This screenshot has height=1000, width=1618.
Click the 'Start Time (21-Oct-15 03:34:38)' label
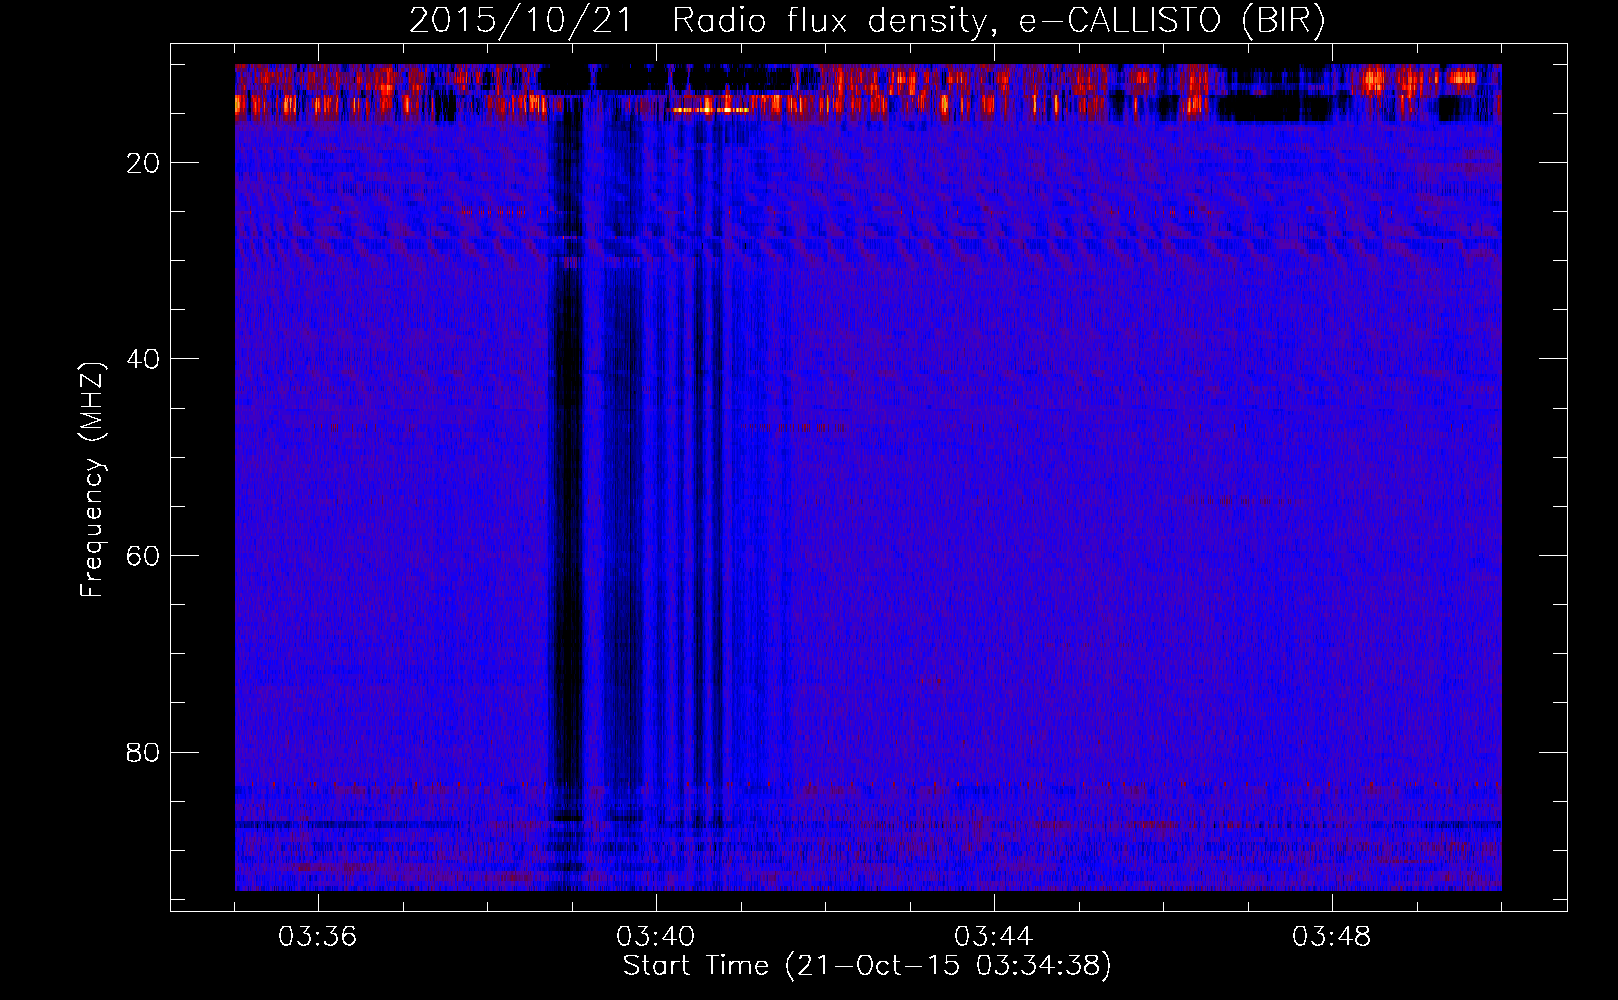[x=867, y=966]
